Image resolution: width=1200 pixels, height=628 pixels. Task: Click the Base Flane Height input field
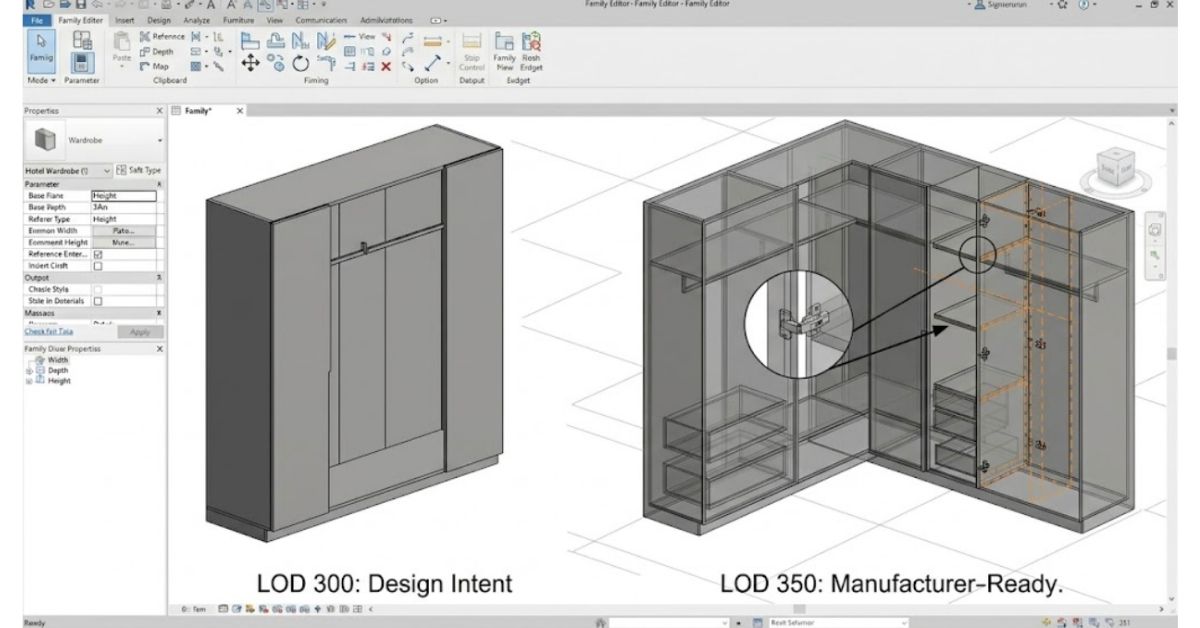[x=124, y=196]
